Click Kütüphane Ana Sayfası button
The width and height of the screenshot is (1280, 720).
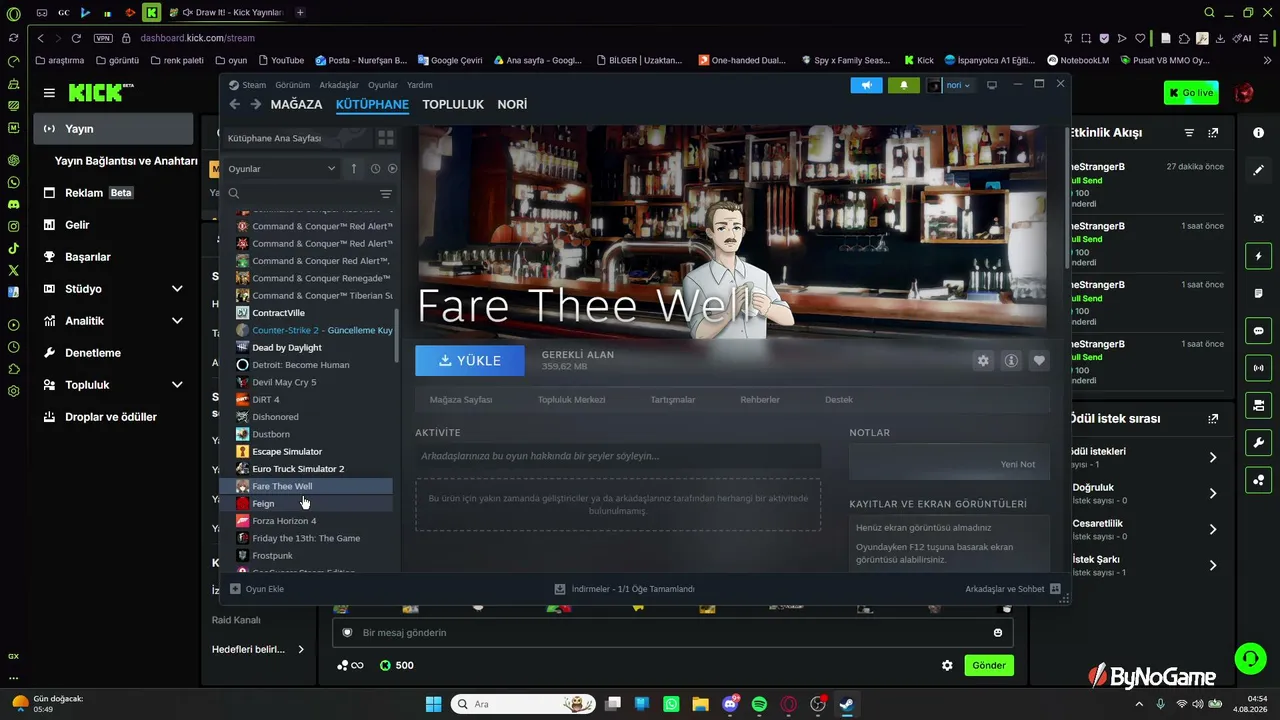(x=295, y=138)
